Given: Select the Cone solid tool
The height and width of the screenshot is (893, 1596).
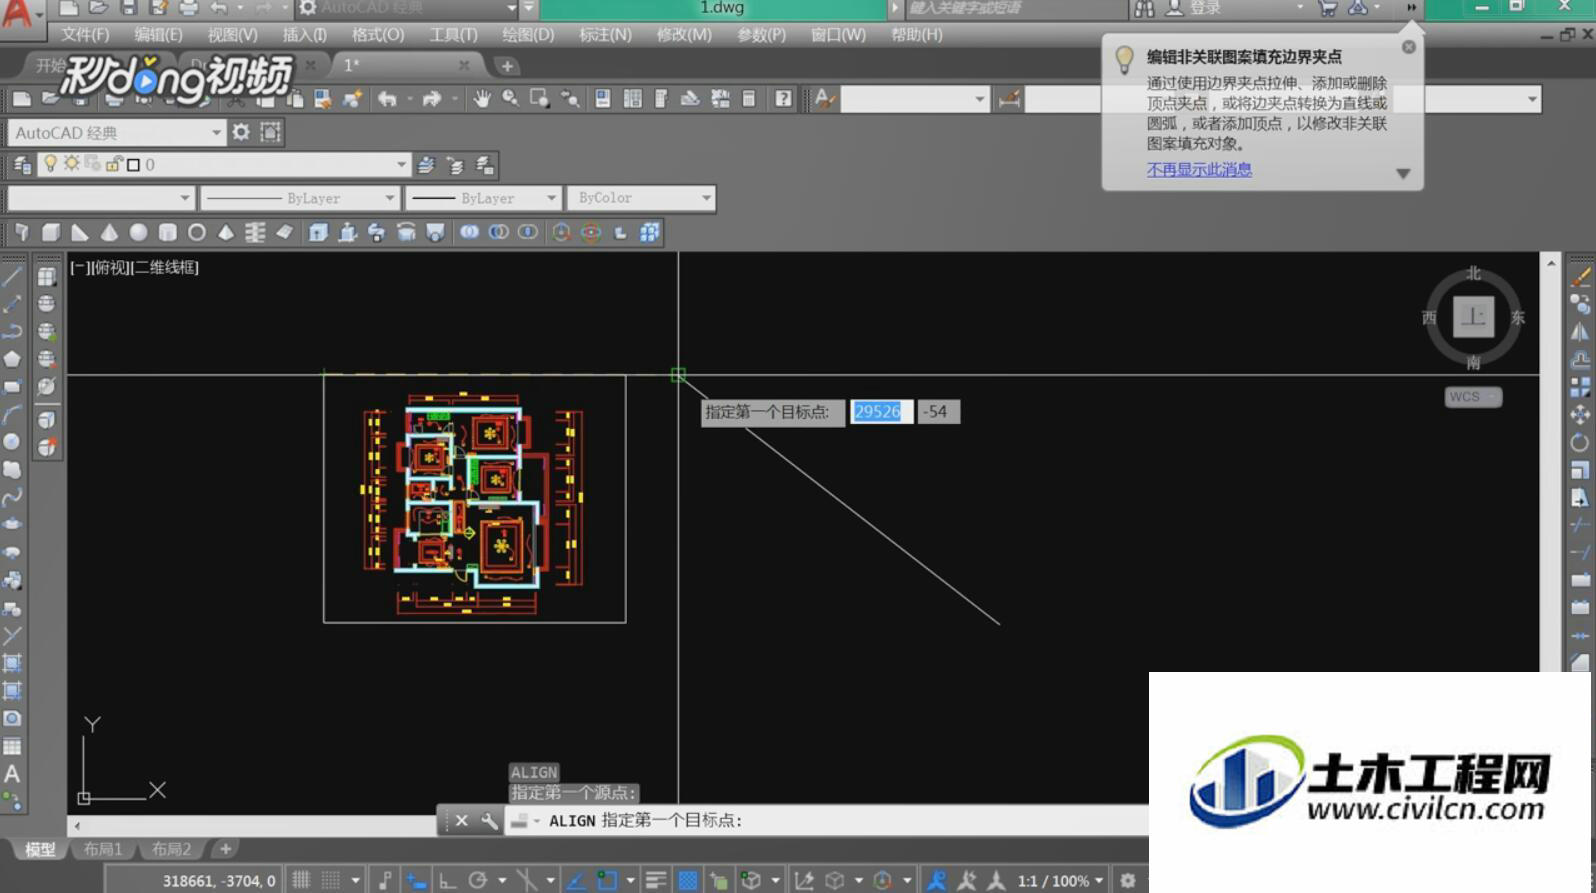Looking at the screenshot, I should 109,232.
